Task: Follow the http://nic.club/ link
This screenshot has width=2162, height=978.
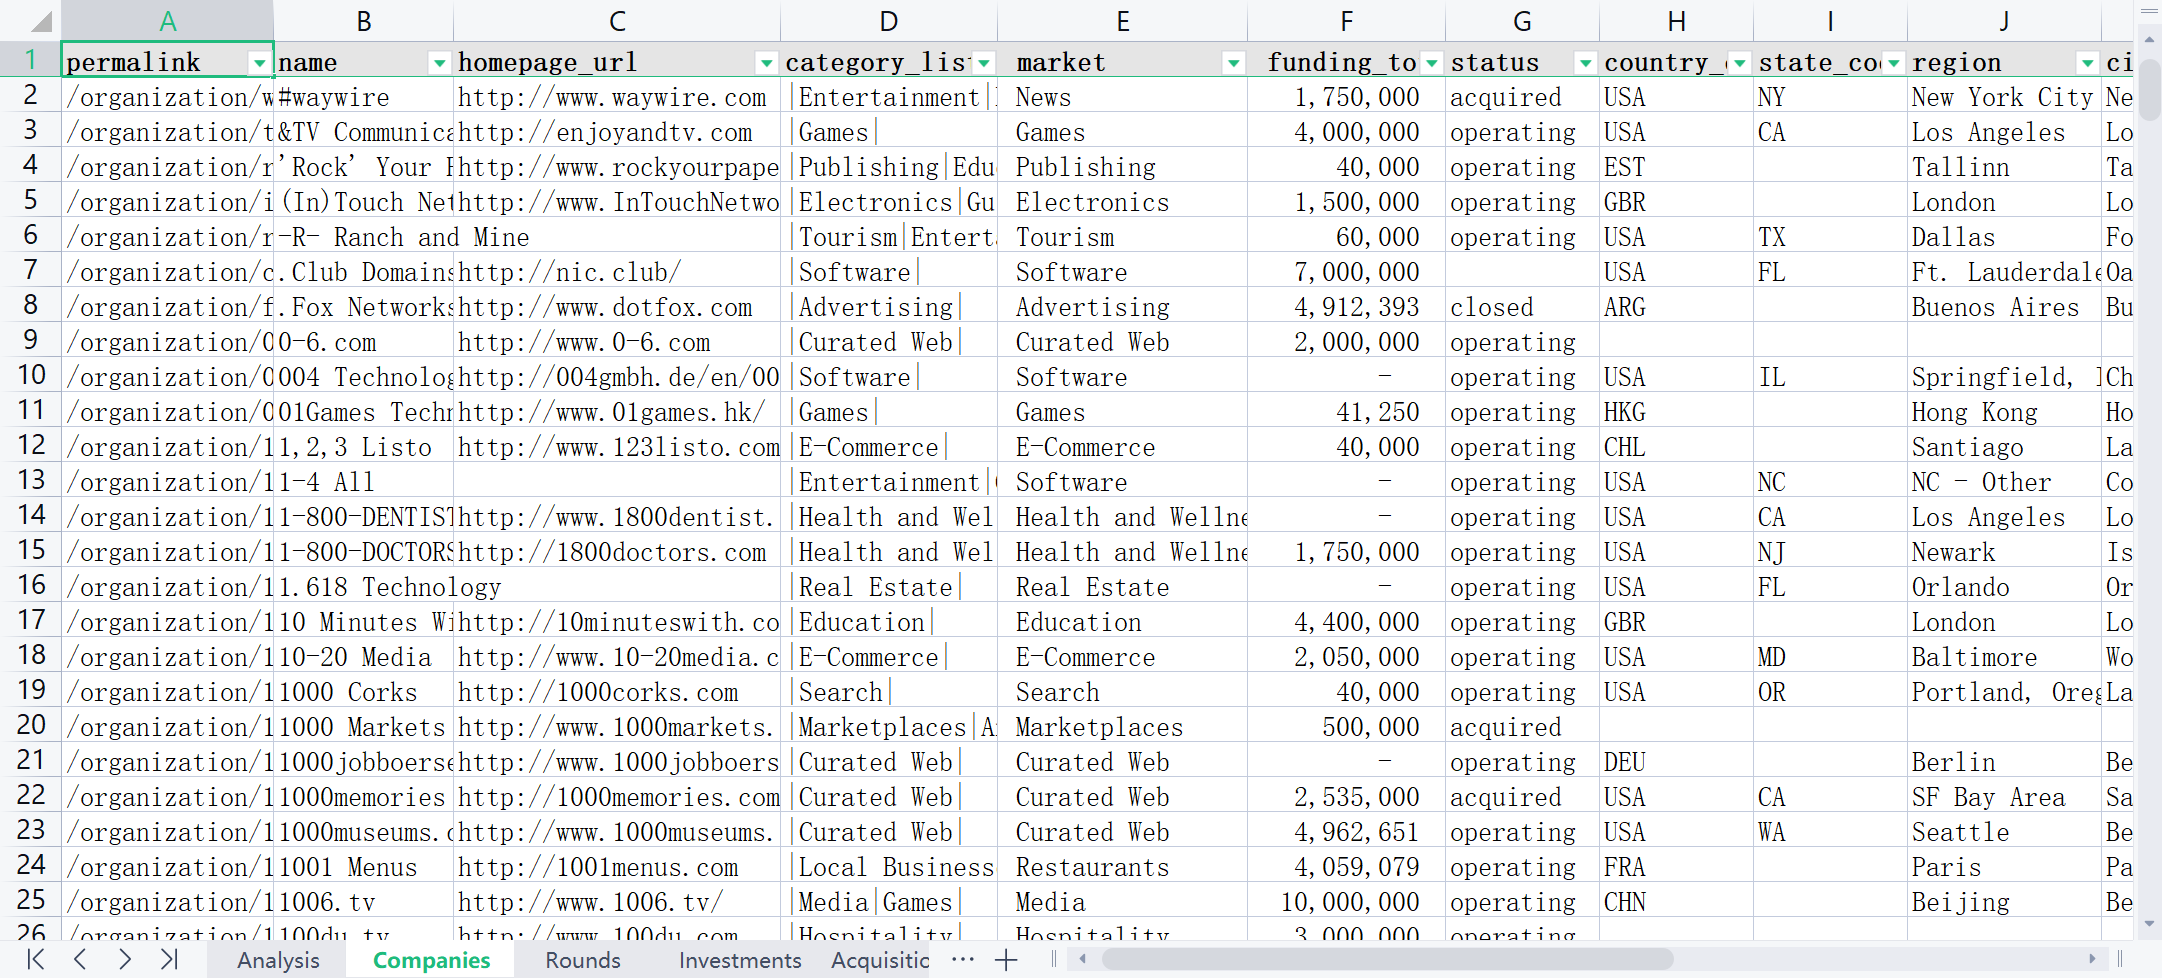Action: (570, 273)
